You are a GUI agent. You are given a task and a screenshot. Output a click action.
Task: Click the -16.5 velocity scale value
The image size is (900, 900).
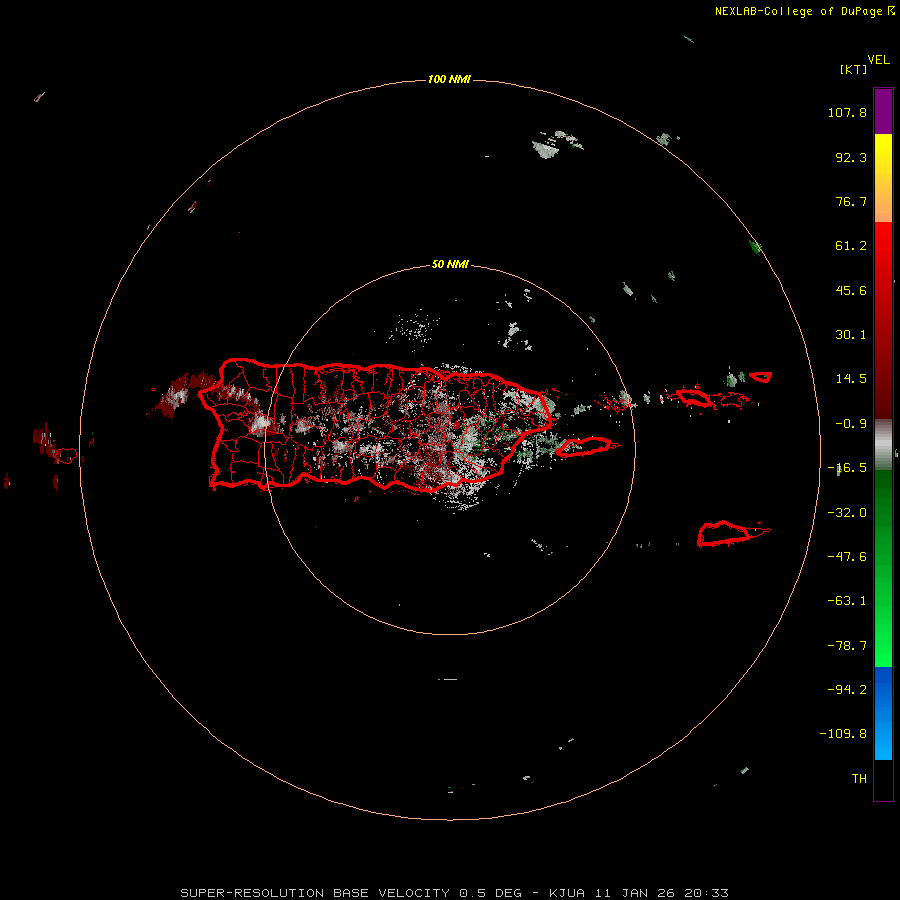[x=847, y=468]
